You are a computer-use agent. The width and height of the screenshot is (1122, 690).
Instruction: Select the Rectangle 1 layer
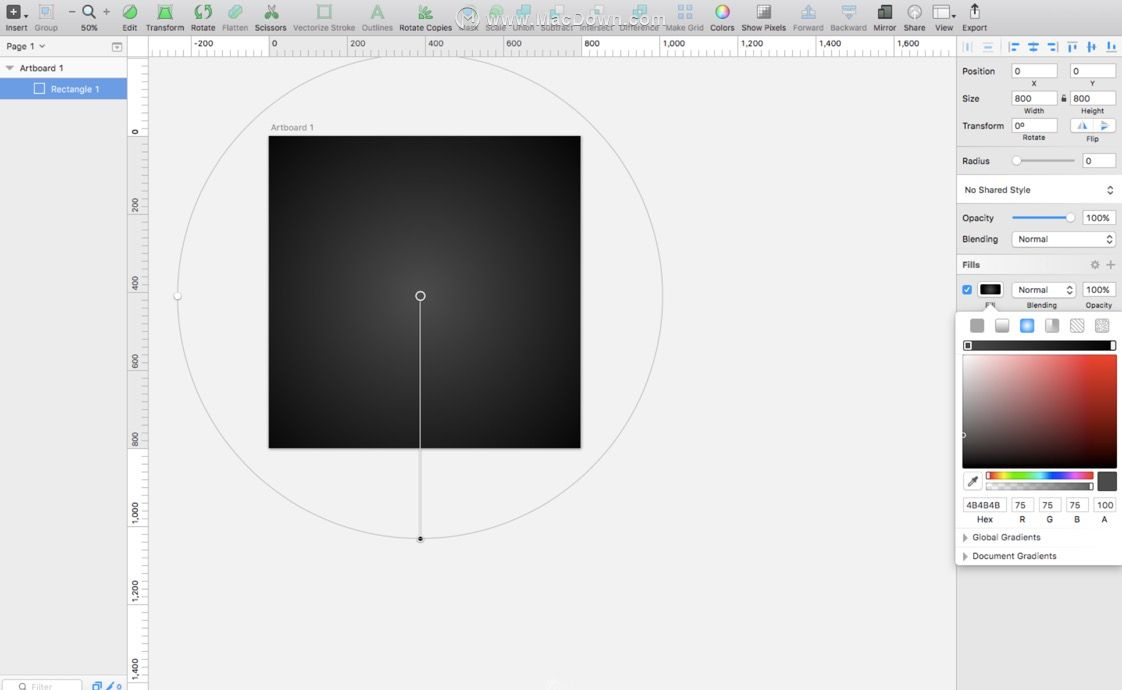[x=64, y=89]
